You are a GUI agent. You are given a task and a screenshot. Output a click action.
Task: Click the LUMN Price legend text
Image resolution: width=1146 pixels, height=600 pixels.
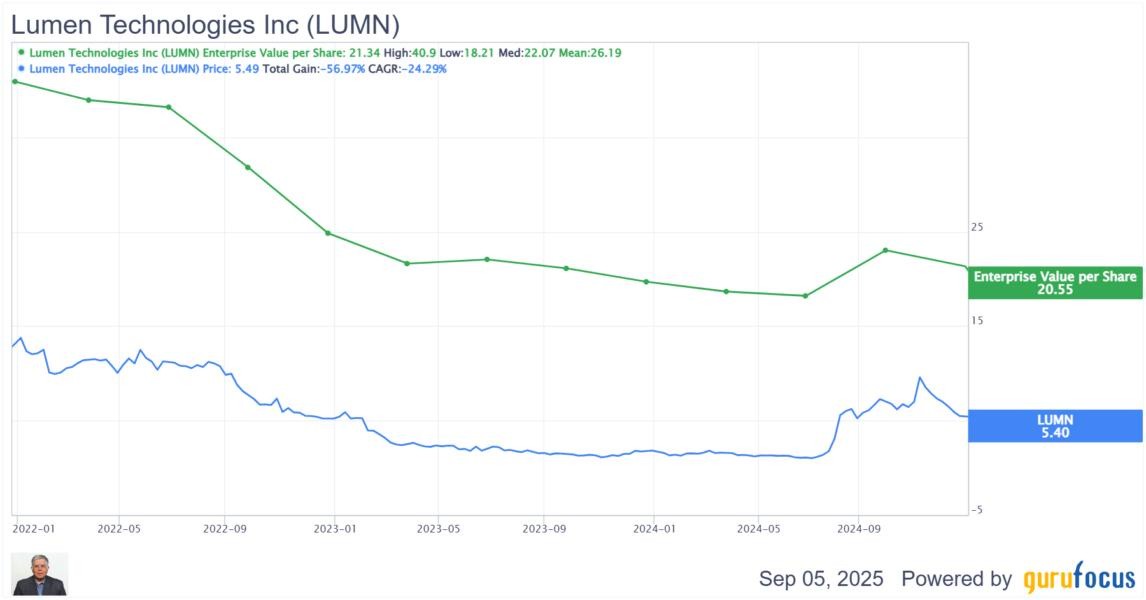pyautogui.click(x=238, y=69)
